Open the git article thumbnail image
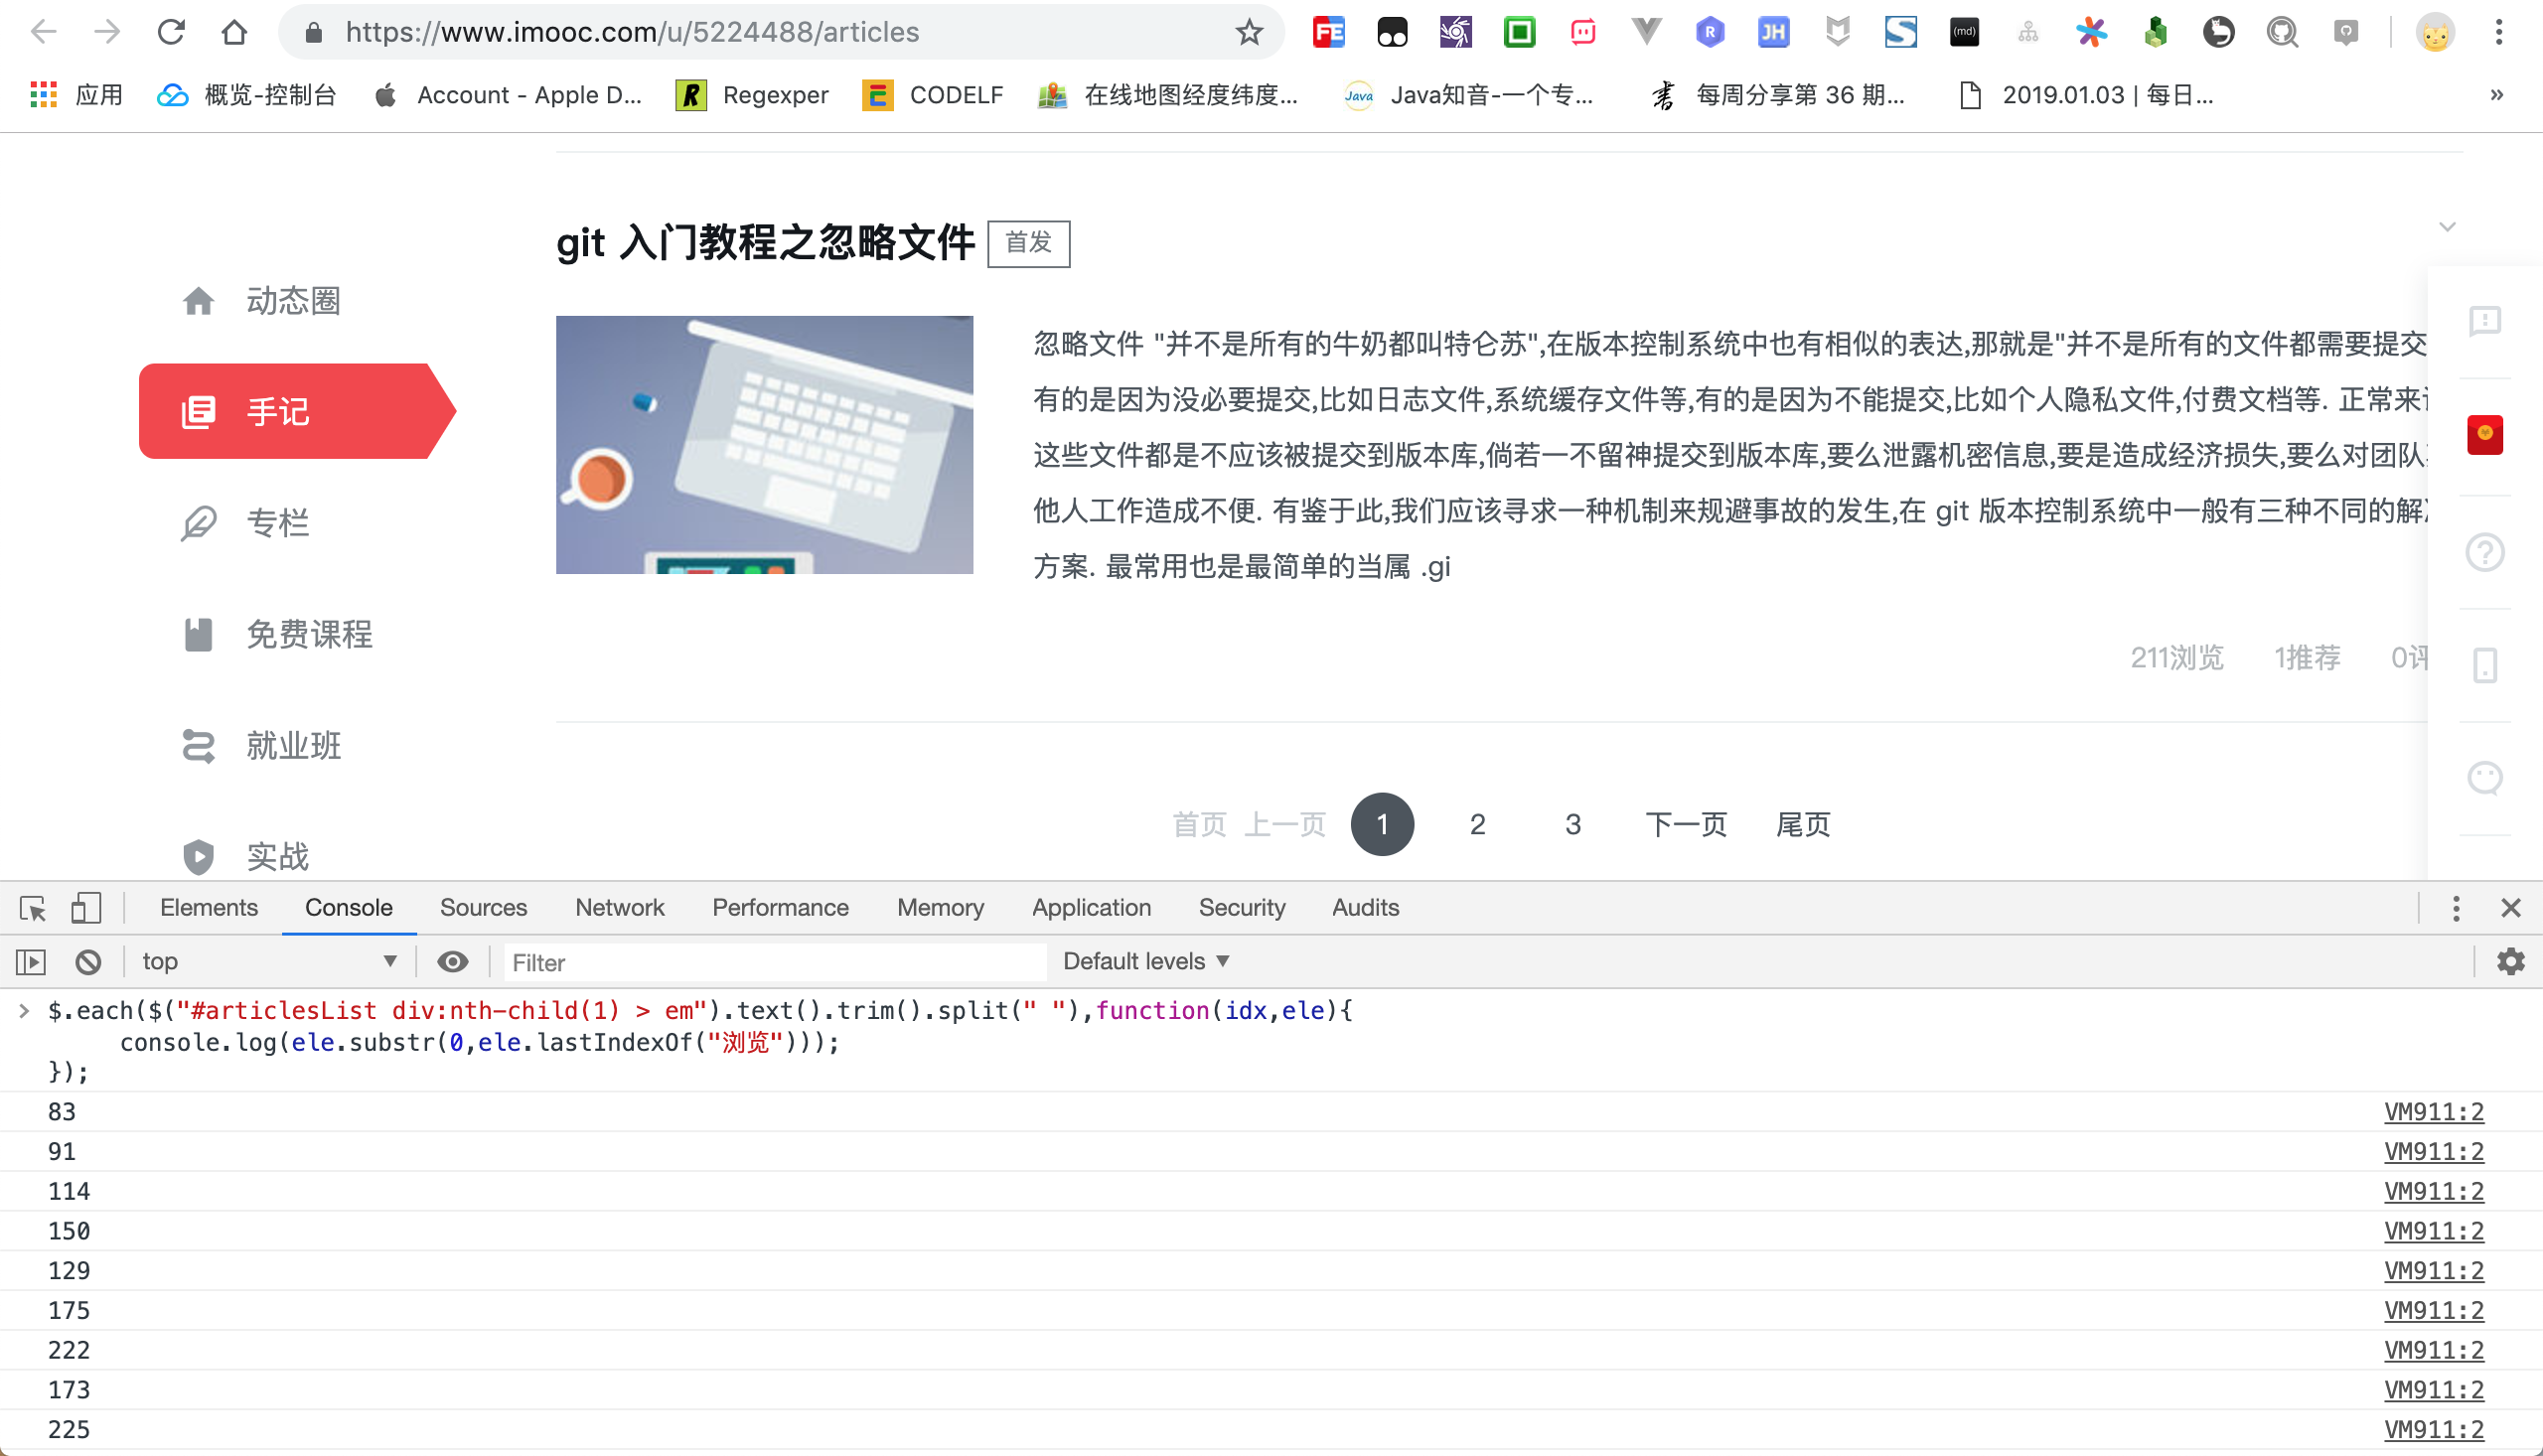This screenshot has height=1456, width=2543. (764, 445)
